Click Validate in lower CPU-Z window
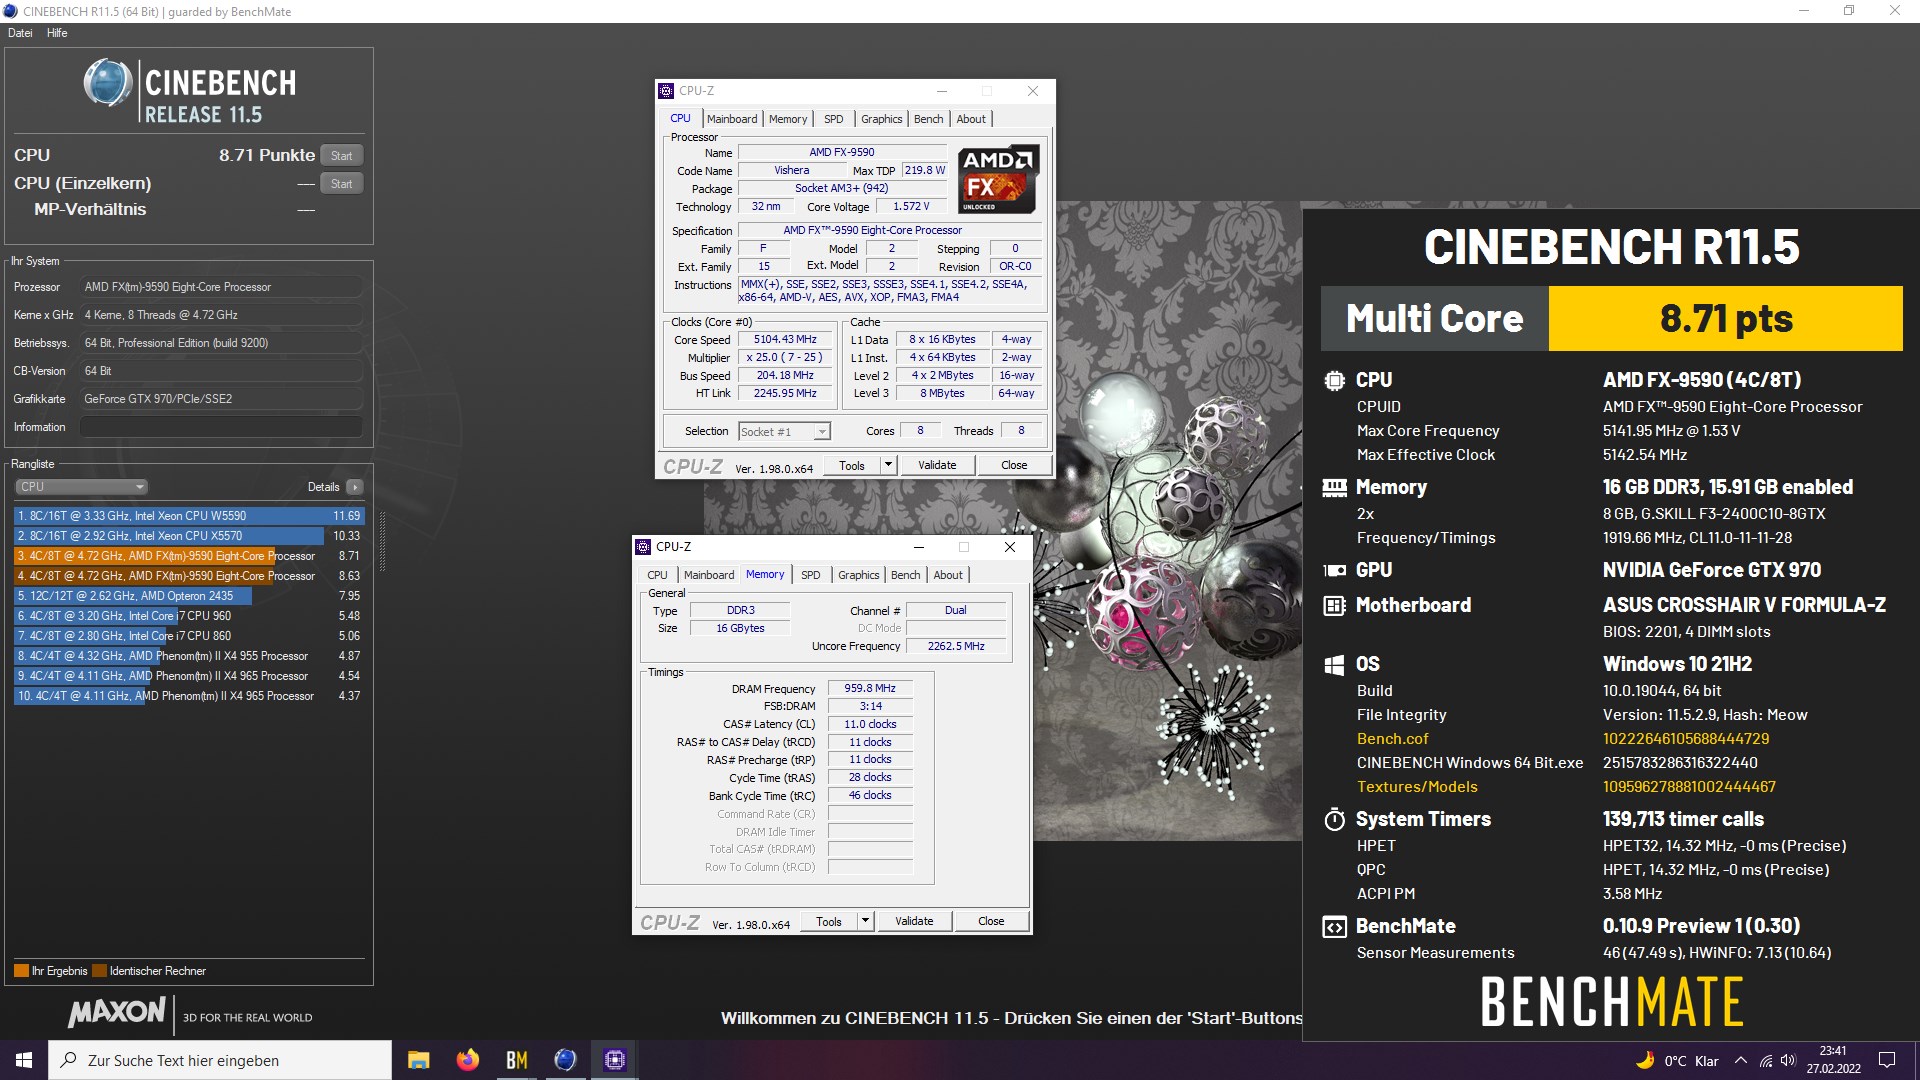The height and width of the screenshot is (1080, 1920). coord(914,922)
